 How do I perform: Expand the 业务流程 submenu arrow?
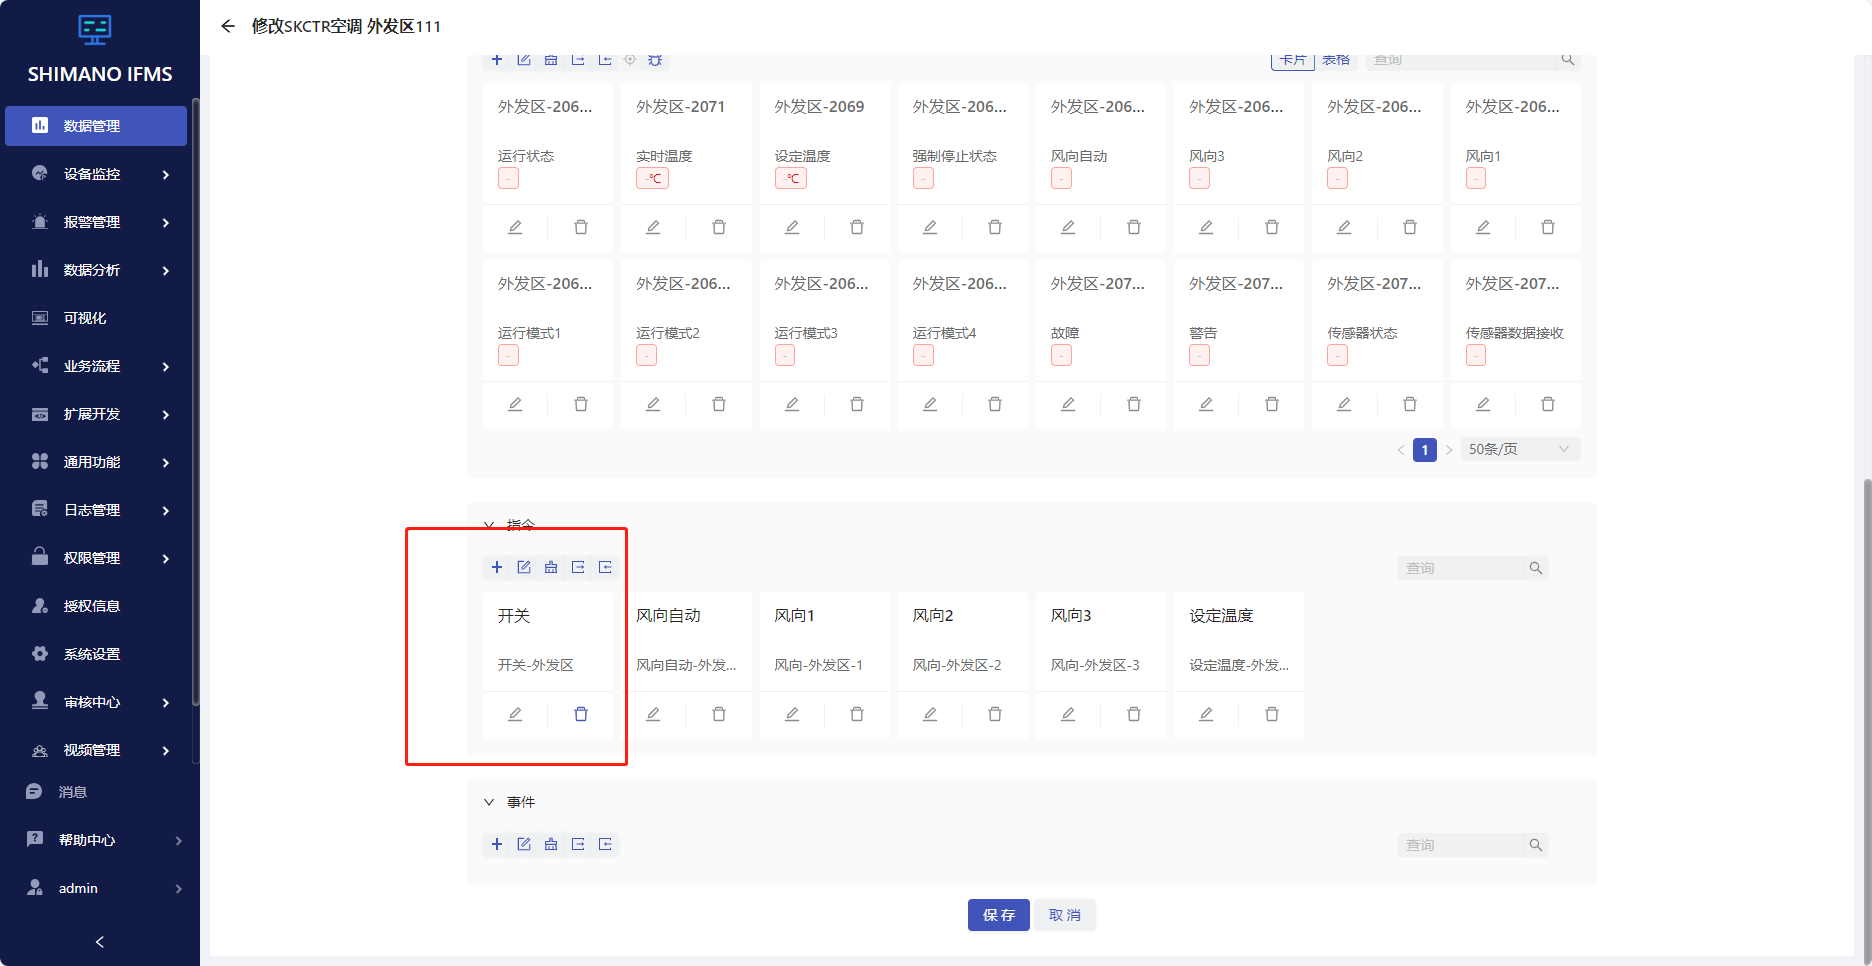(166, 366)
